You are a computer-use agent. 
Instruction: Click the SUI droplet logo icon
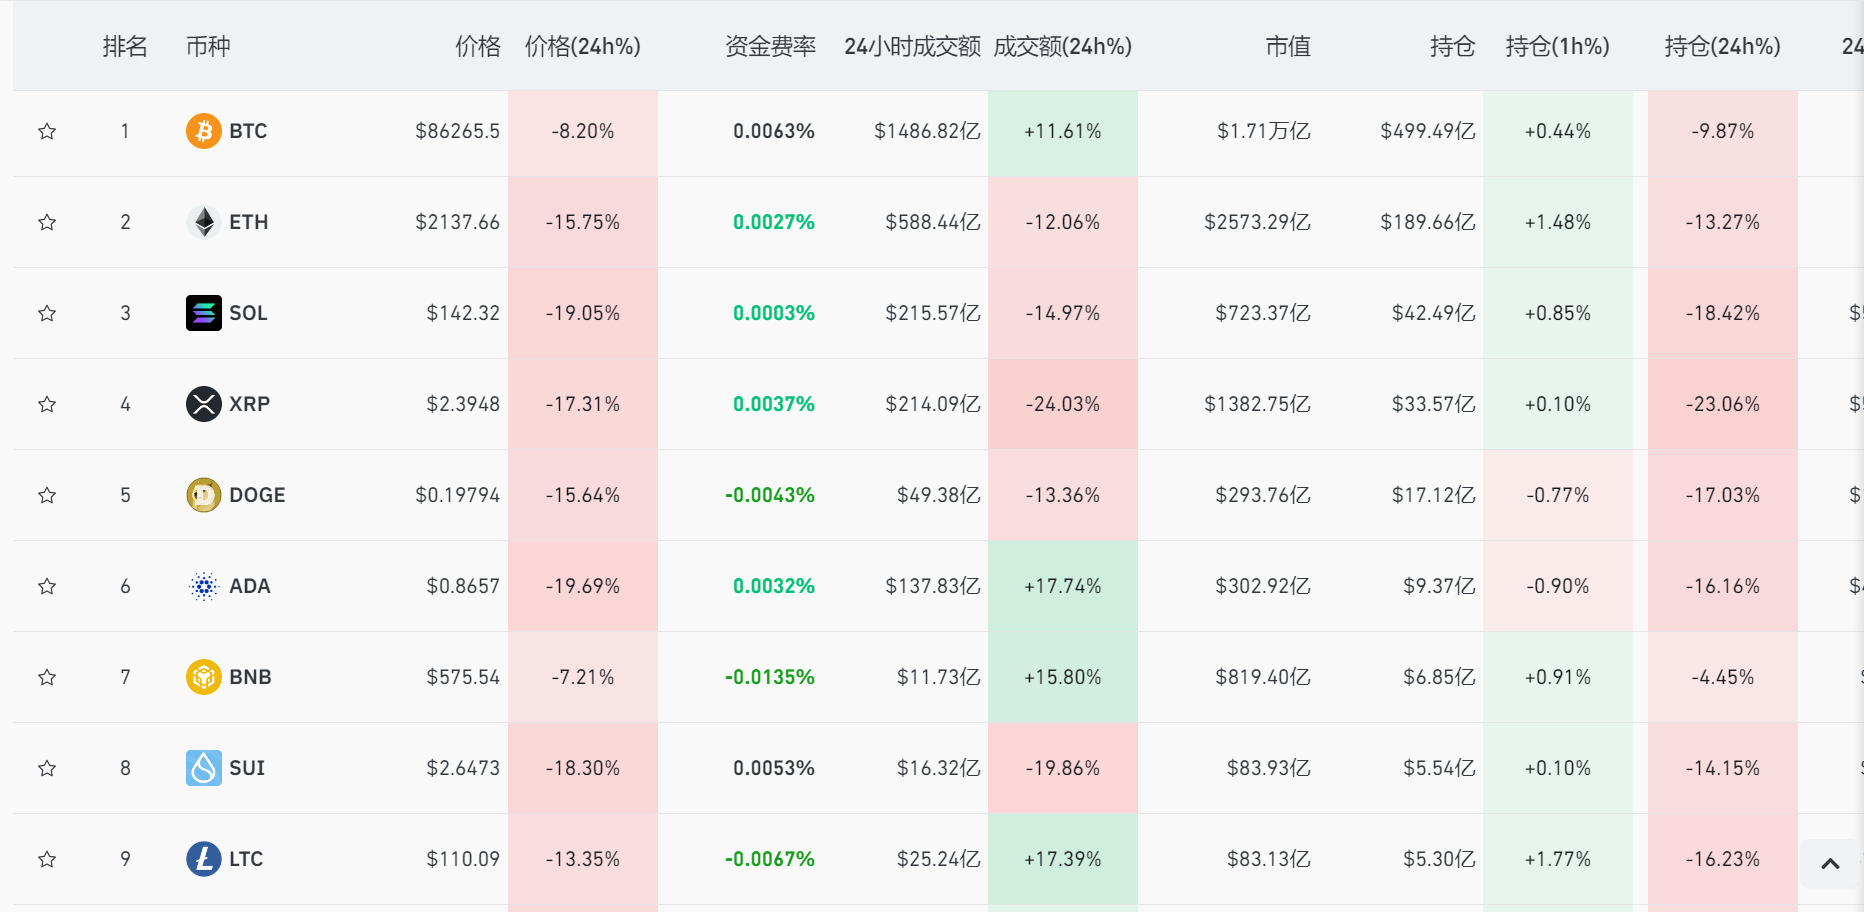(203, 768)
